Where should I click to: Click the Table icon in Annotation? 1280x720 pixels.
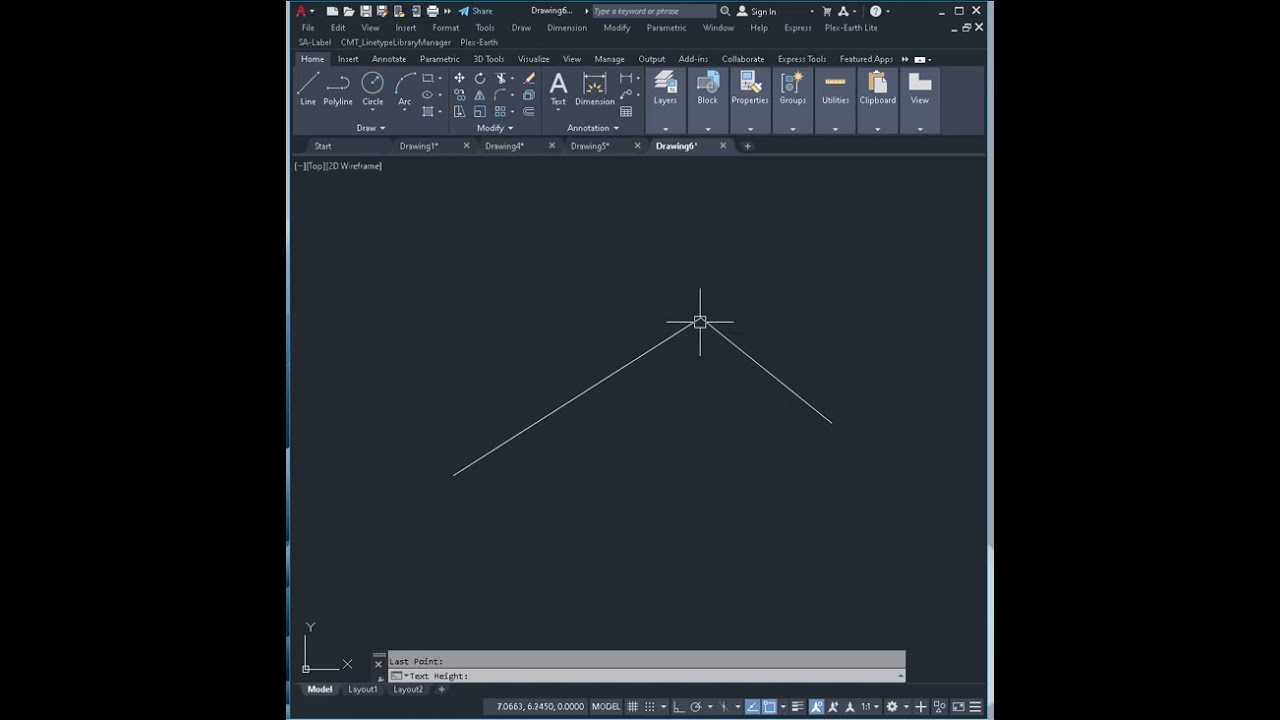(x=626, y=112)
